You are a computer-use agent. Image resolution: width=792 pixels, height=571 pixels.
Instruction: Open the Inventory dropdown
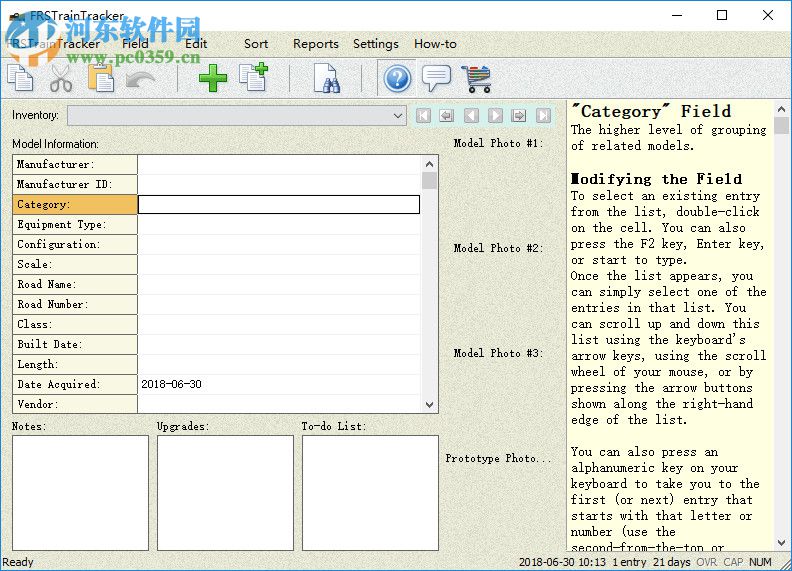(236, 116)
